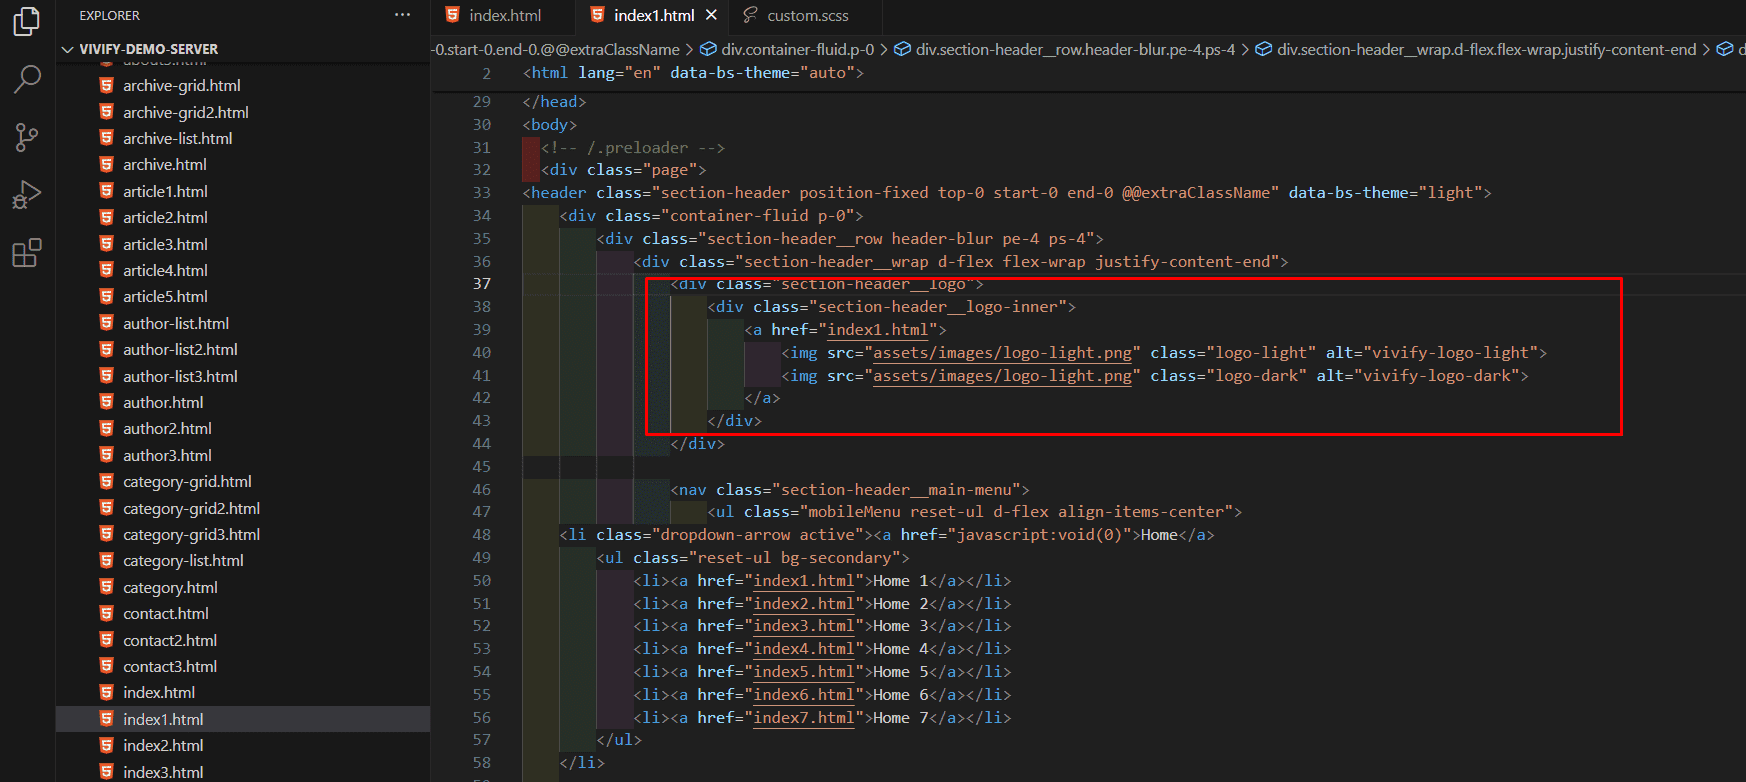
Task: Open the Search view in activity bar
Action: click(27, 79)
